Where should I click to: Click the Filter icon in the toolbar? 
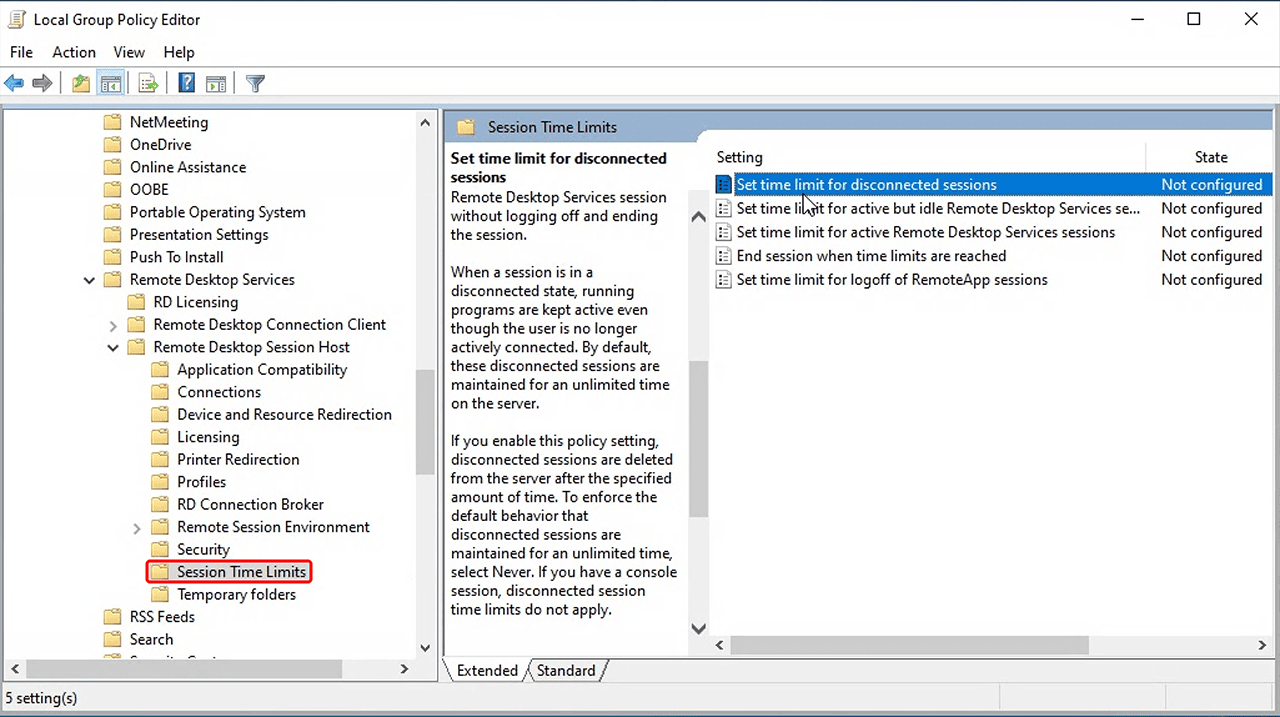254,83
